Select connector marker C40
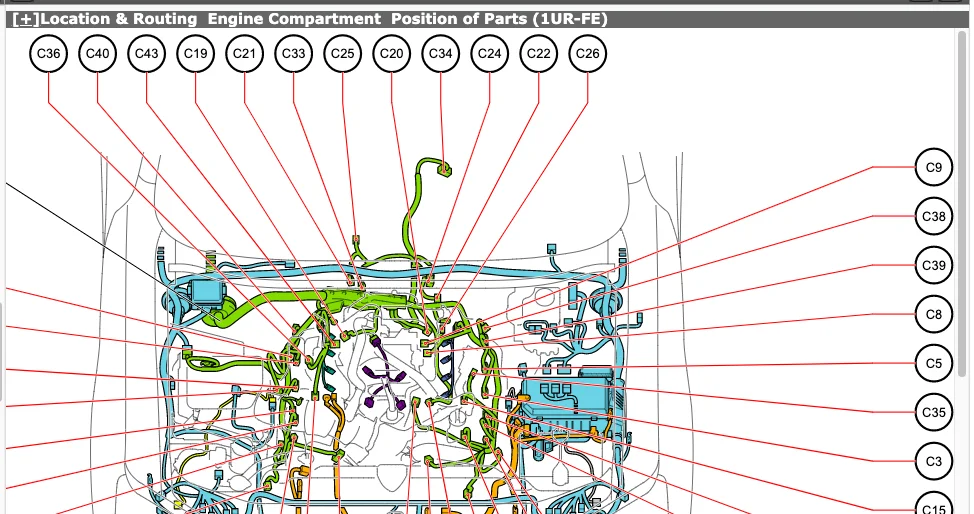The height and width of the screenshot is (514, 974). (97, 54)
